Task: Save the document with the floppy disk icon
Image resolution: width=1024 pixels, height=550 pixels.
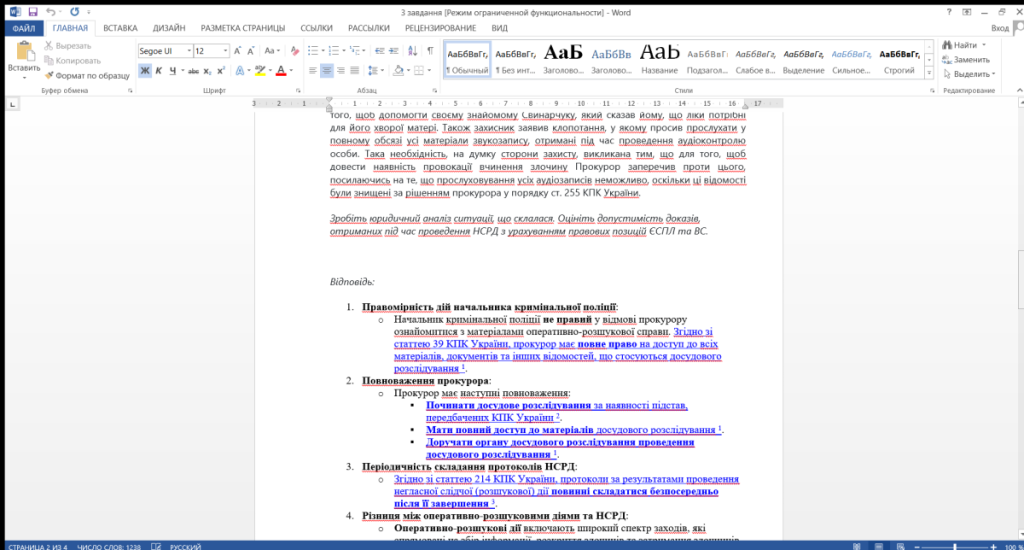Action: [x=33, y=12]
